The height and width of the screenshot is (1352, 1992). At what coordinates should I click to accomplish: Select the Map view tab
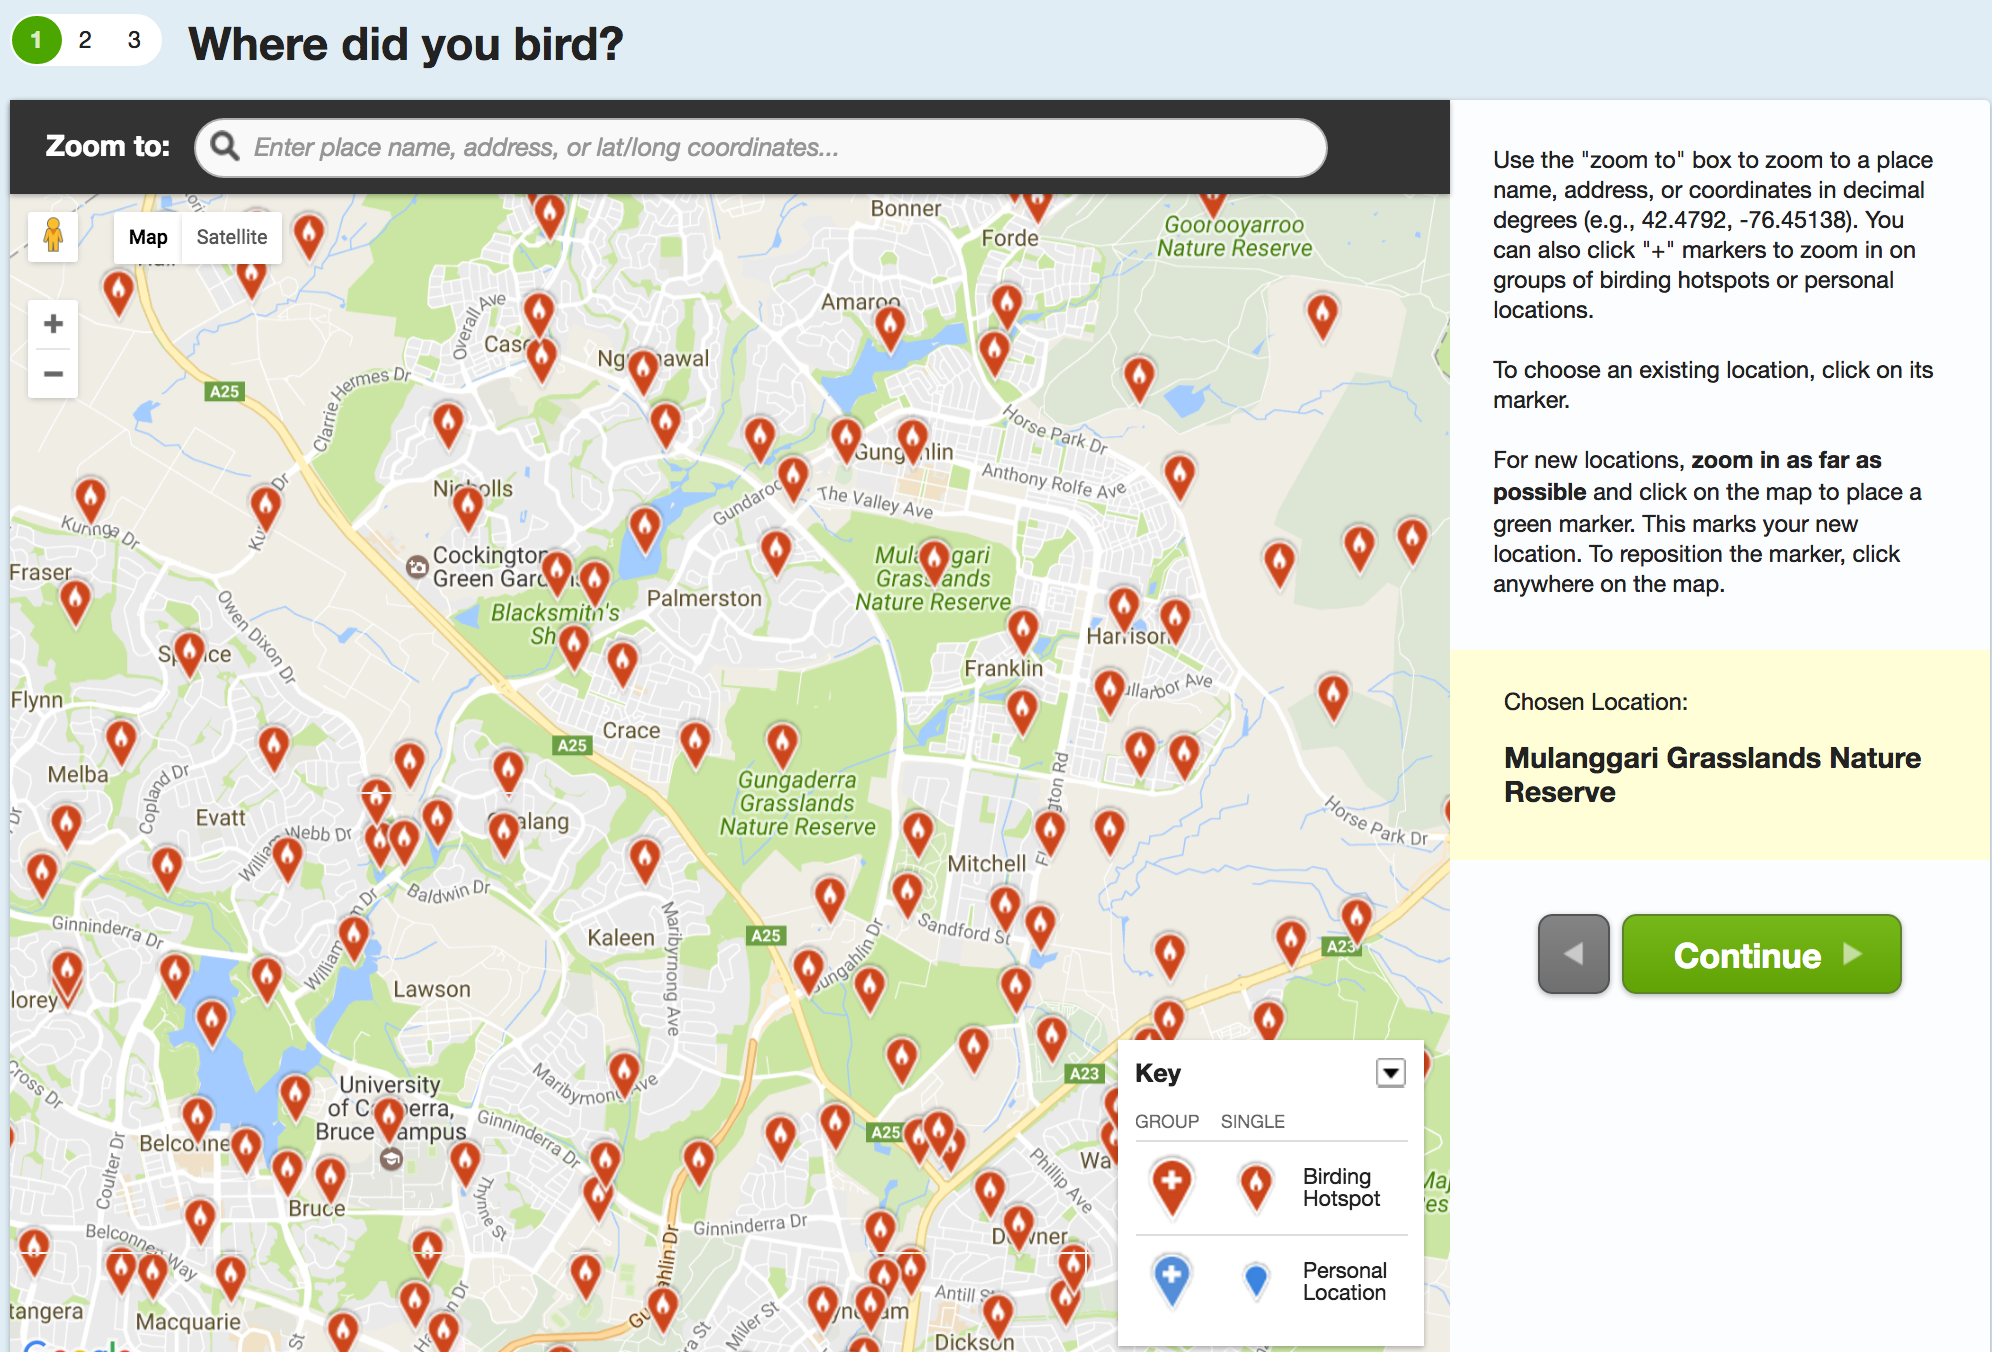(148, 237)
